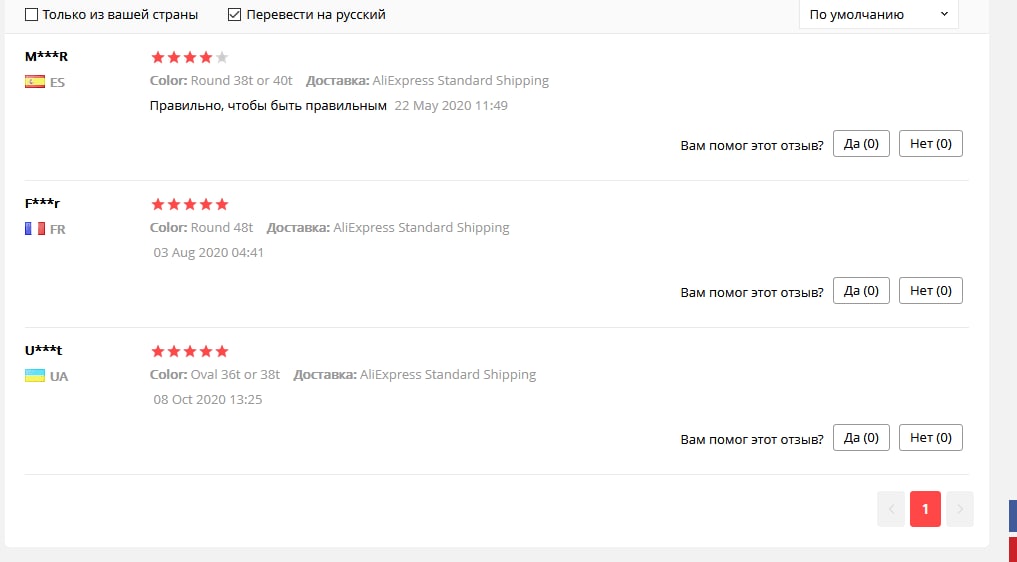
Task: Vote 'Да (0)' on U***t review
Action: pos(861,438)
